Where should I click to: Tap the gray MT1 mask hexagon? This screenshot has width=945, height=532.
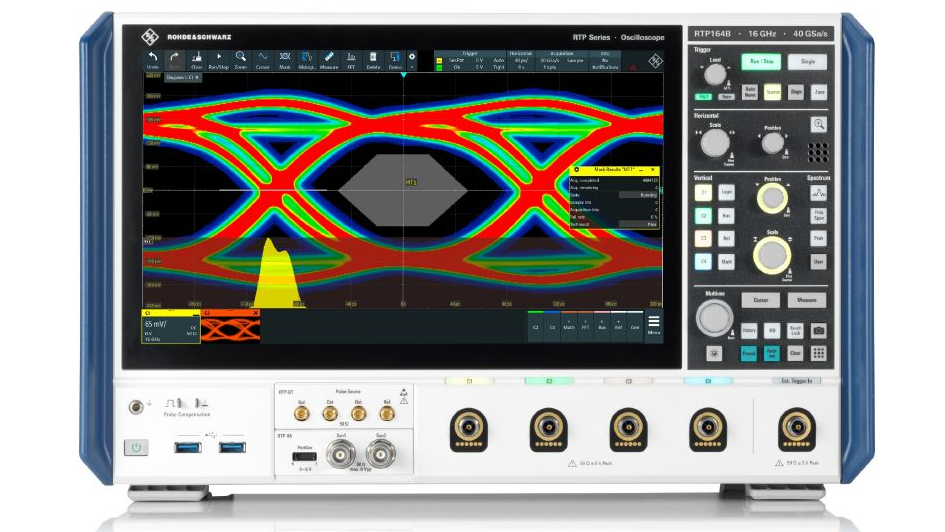click(x=403, y=190)
